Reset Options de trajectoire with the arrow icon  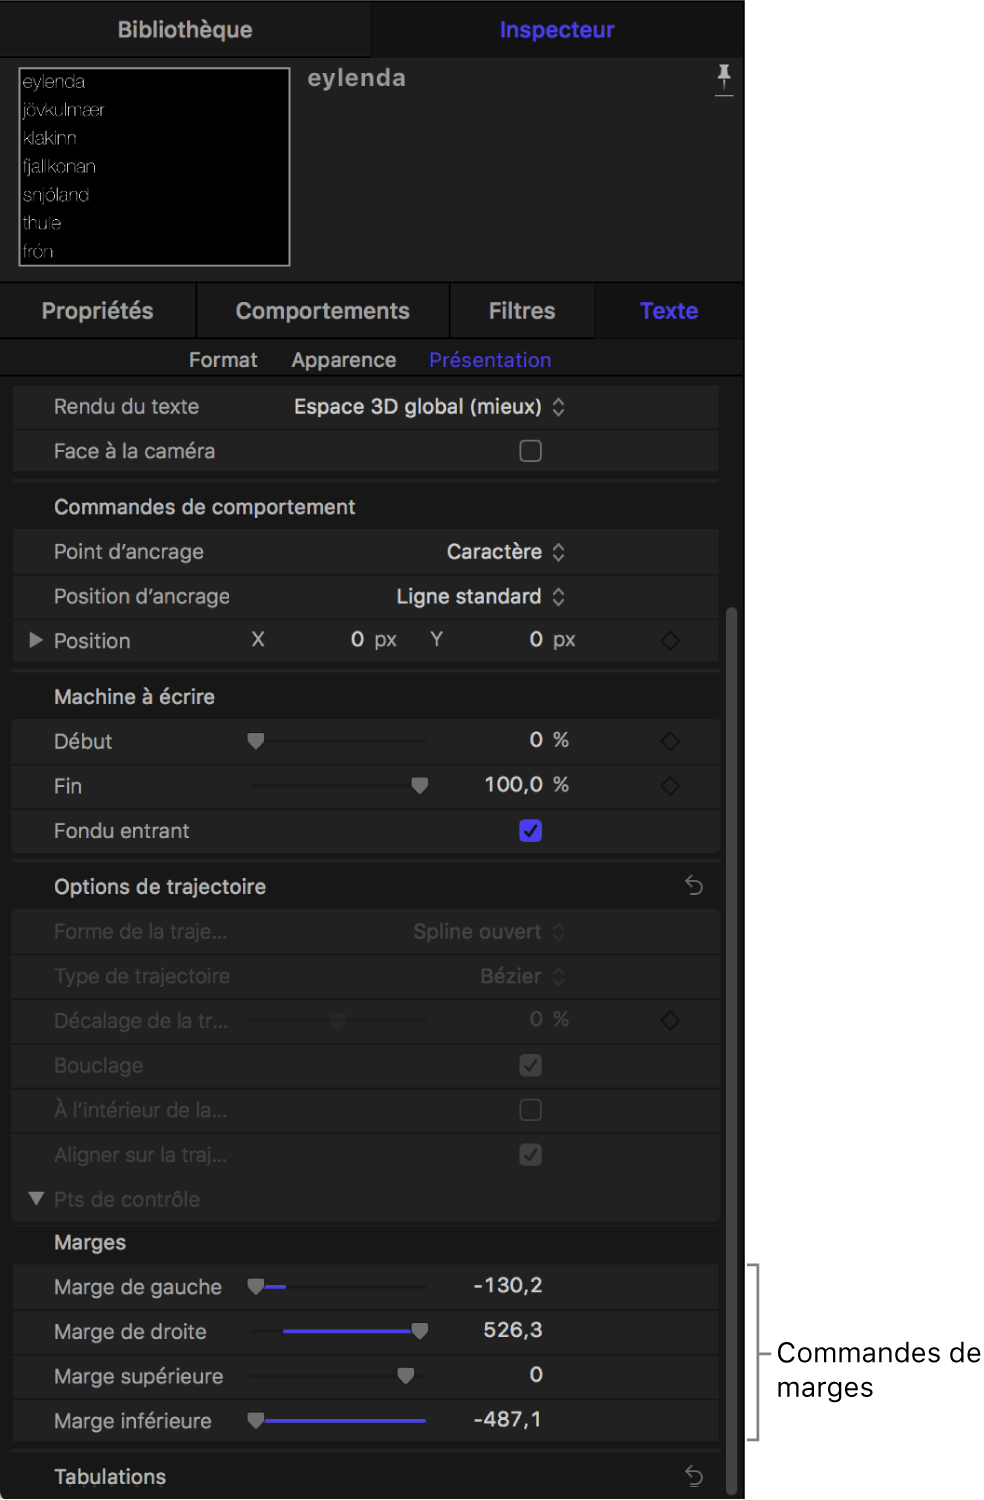tap(694, 886)
